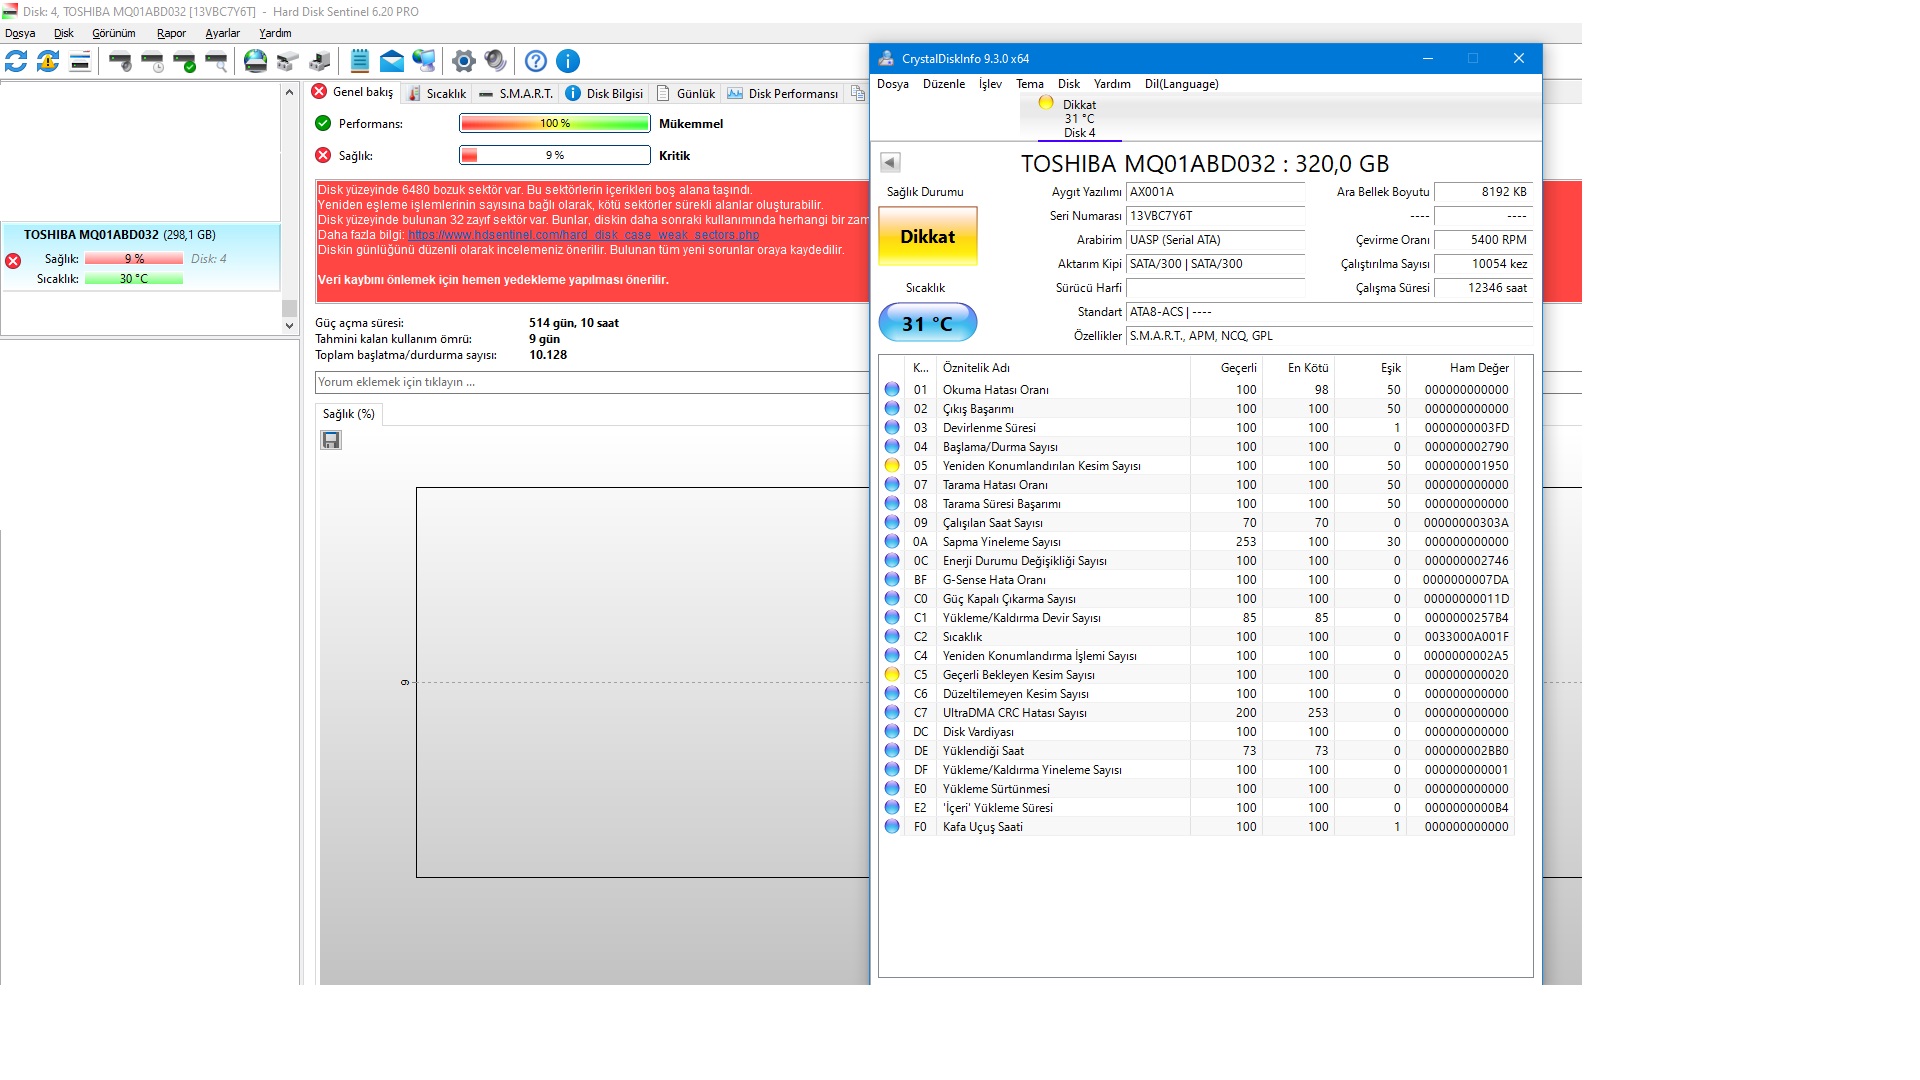Image resolution: width=1920 pixels, height=1080 pixels.
Task: Click the blue envelope email icon
Action: pyautogui.click(x=392, y=61)
